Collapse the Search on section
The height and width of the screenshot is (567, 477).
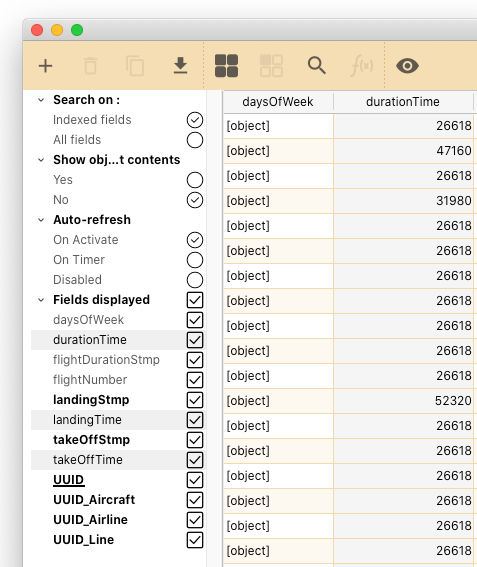pos(41,100)
